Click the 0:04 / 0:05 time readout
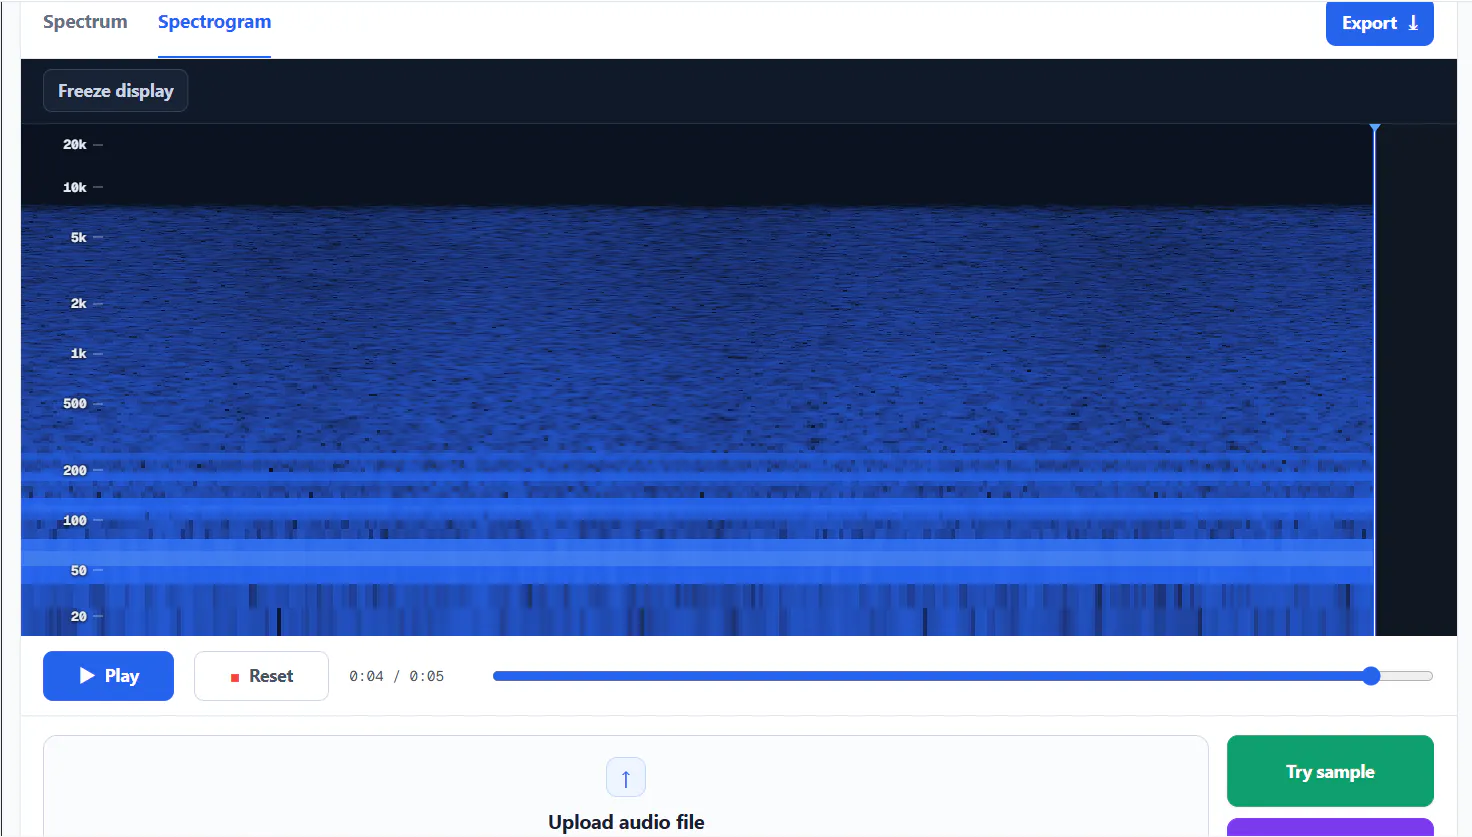 click(396, 677)
